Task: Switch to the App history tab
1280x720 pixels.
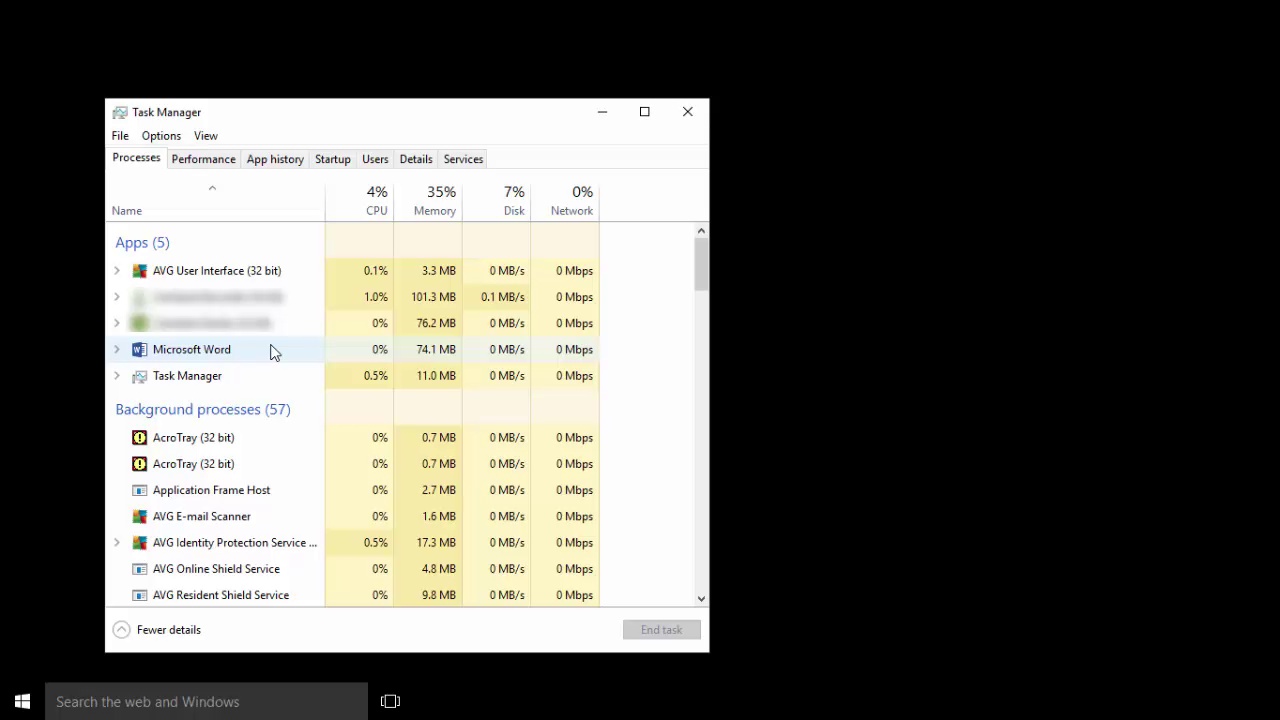Action: click(275, 159)
